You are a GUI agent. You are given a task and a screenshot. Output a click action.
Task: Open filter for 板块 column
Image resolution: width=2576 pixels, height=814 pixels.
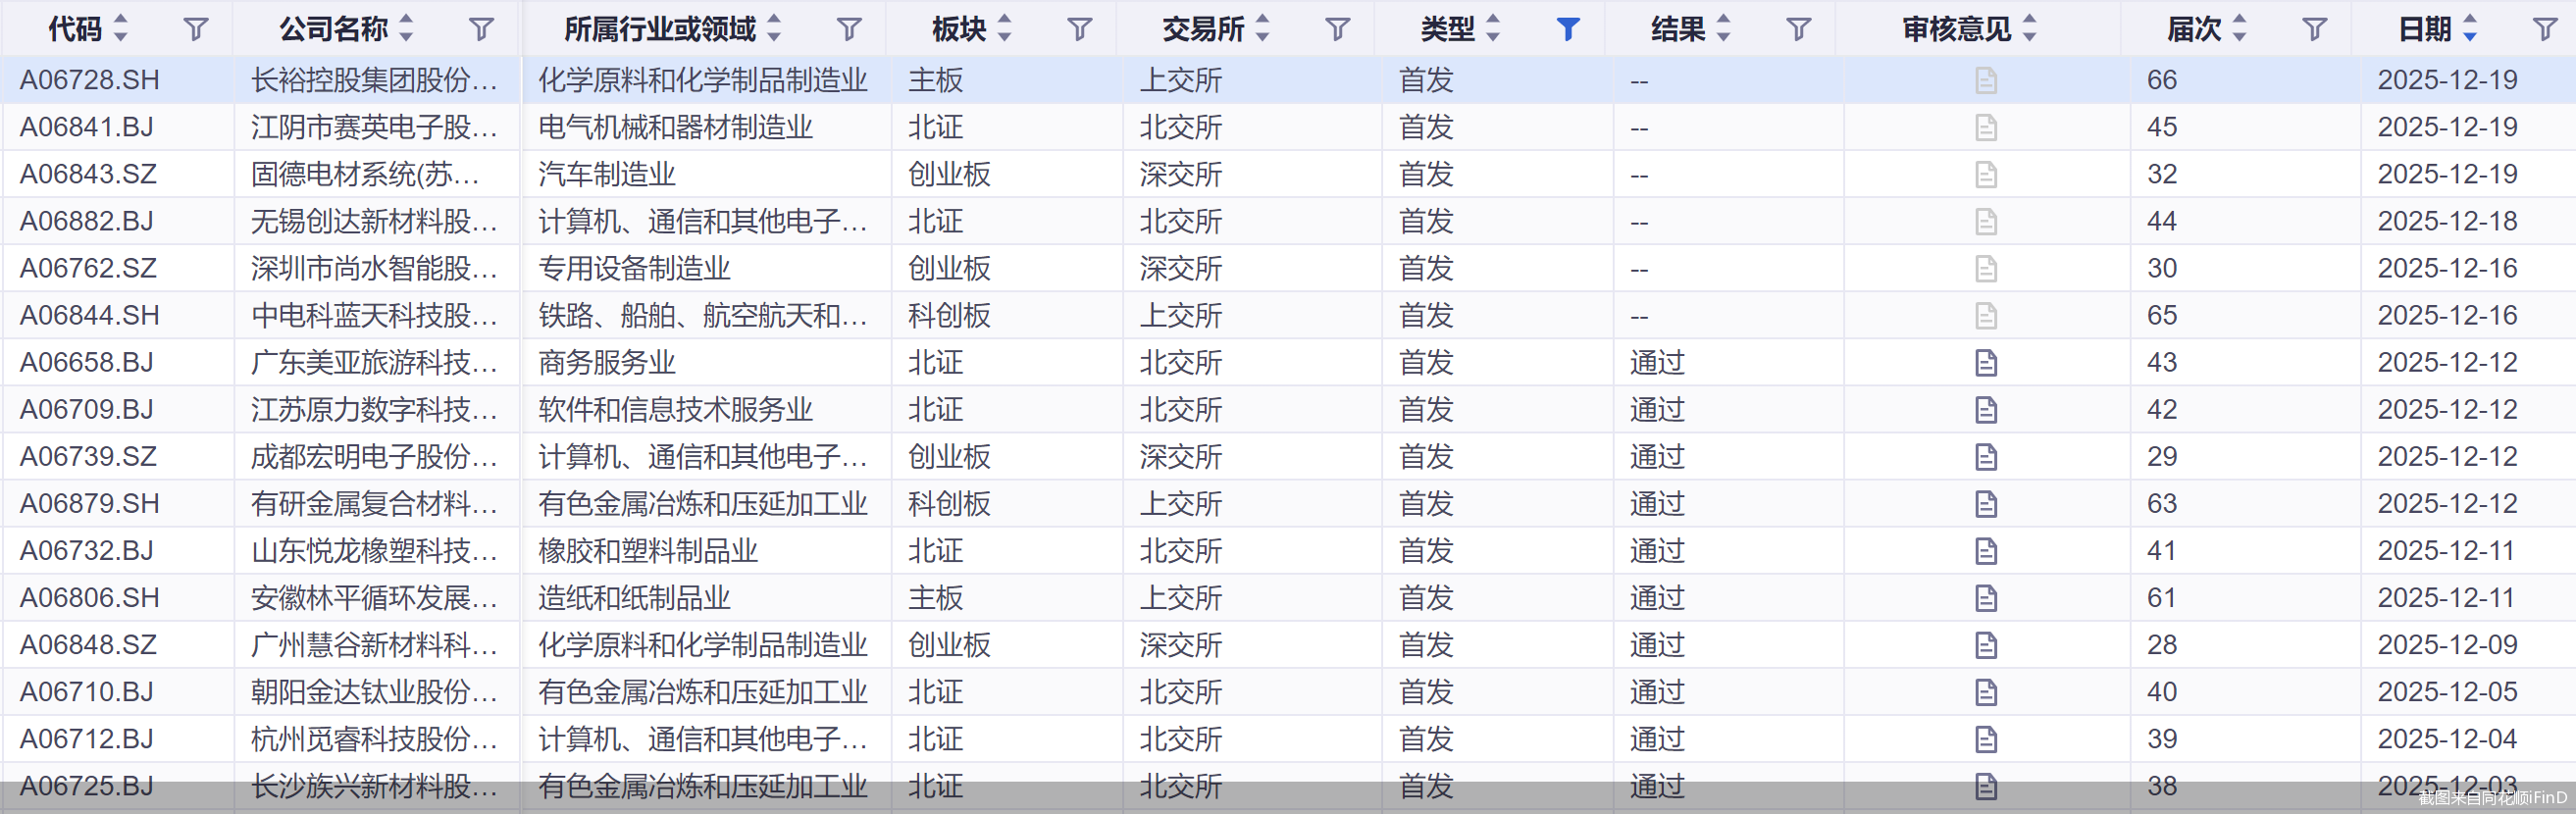tap(1080, 30)
